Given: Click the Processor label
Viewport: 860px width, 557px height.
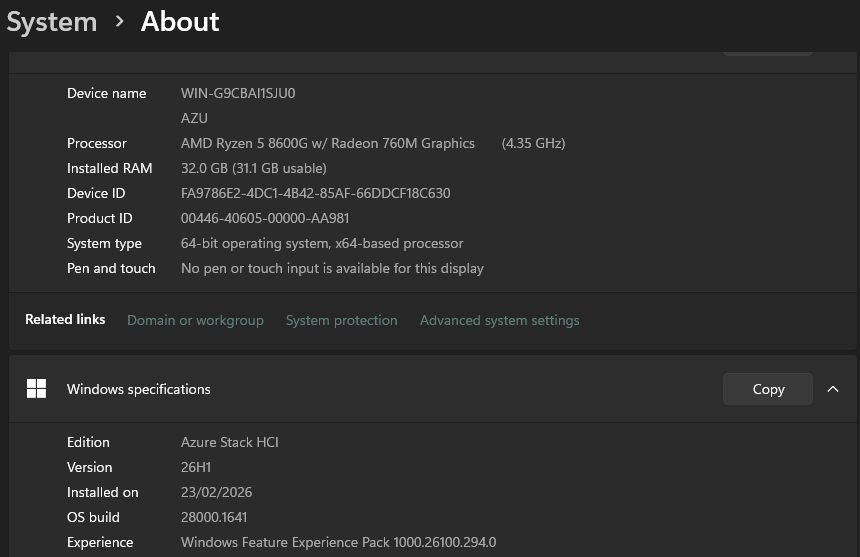Looking at the screenshot, I should [x=97, y=143].
